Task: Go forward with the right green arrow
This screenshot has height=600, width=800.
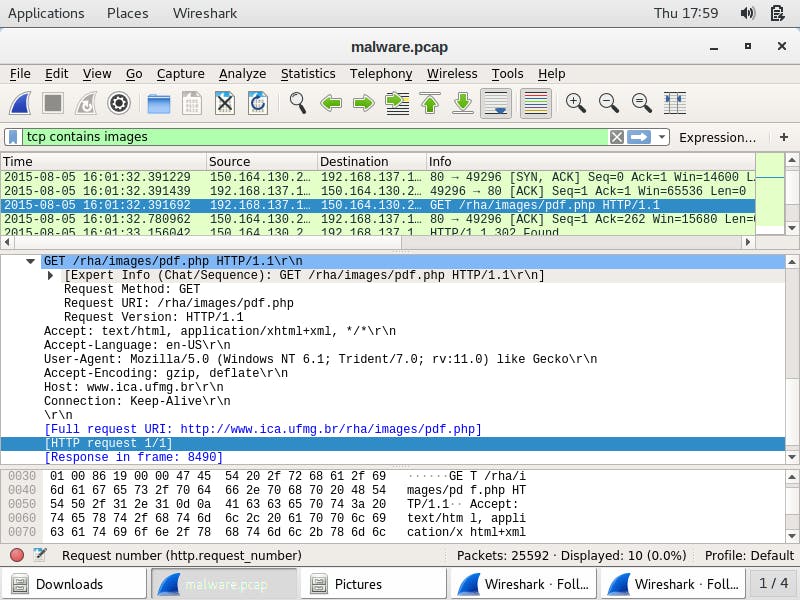Action: point(364,104)
